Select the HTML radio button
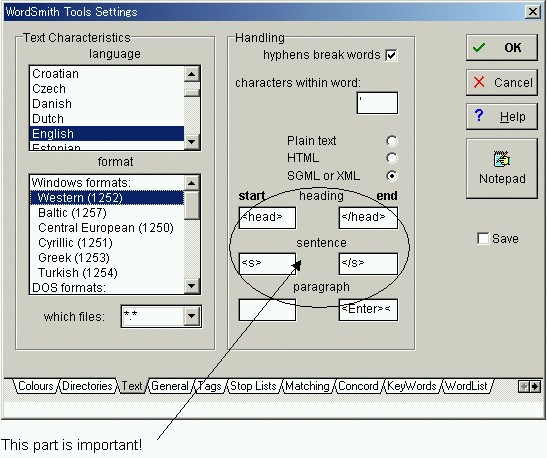This screenshot has height=458, width=547. click(x=392, y=158)
